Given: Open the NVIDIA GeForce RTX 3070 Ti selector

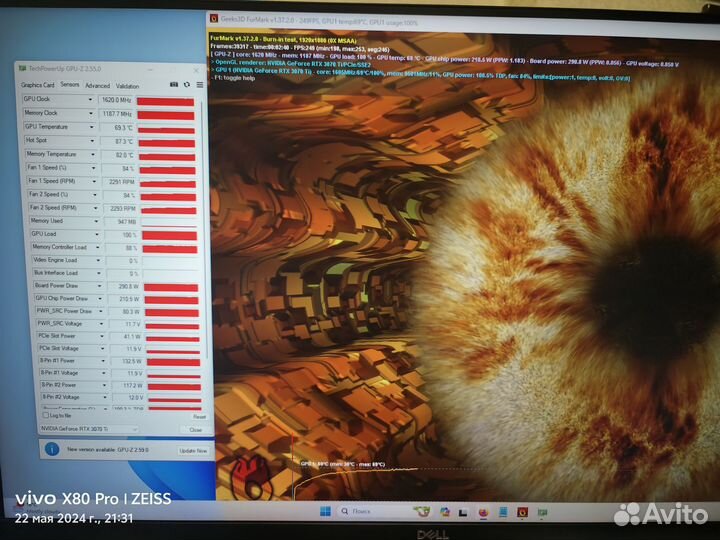Looking at the screenshot, I should pyautogui.click(x=88, y=429).
